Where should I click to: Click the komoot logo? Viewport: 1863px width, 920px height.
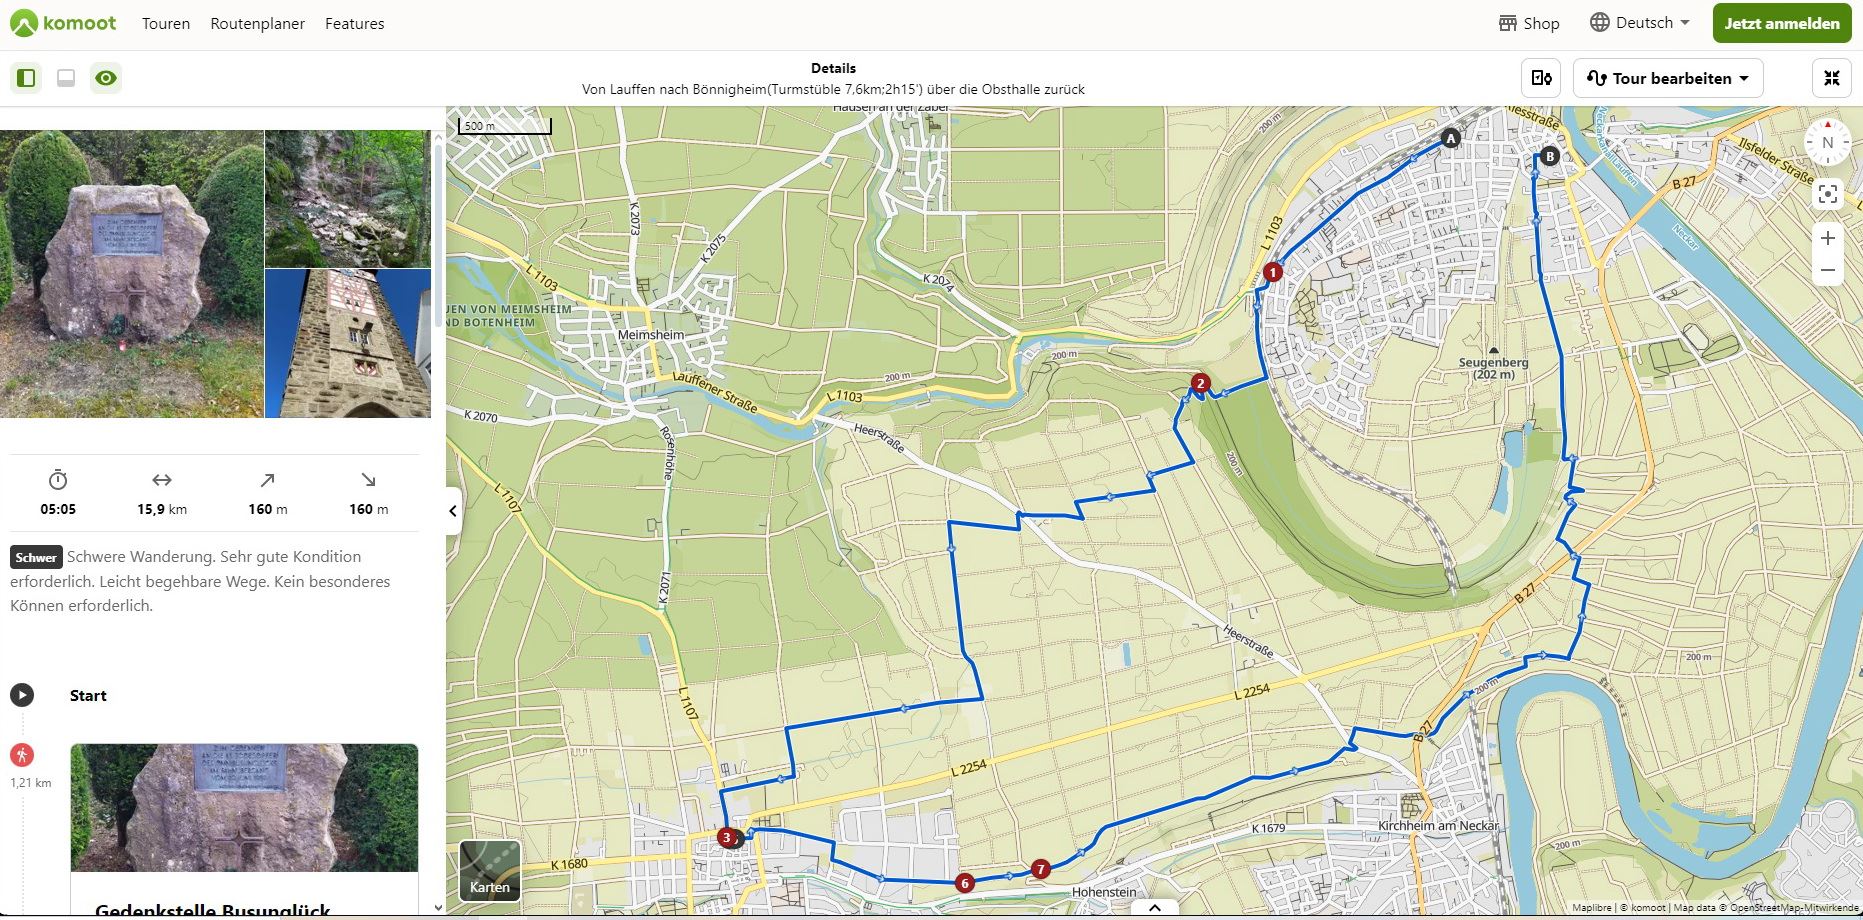click(x=63, y=23)
